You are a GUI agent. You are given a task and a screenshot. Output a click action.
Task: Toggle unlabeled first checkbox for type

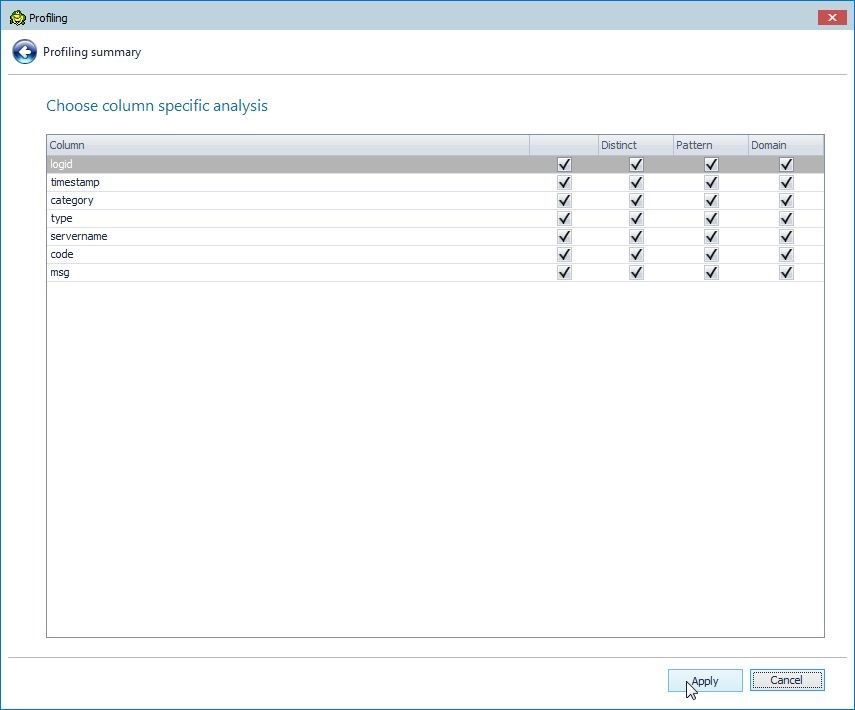564,218
